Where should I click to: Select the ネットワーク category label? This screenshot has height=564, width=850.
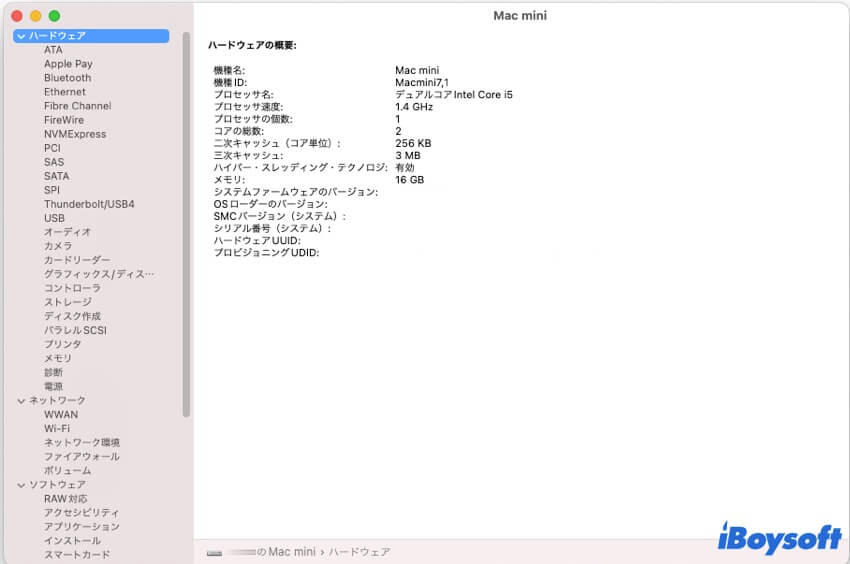pyautogui.click(x=57, y=401)
